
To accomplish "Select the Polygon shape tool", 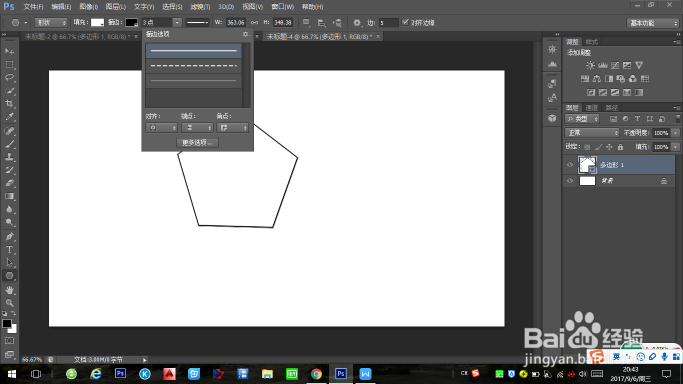I will [x=9, y=276].
